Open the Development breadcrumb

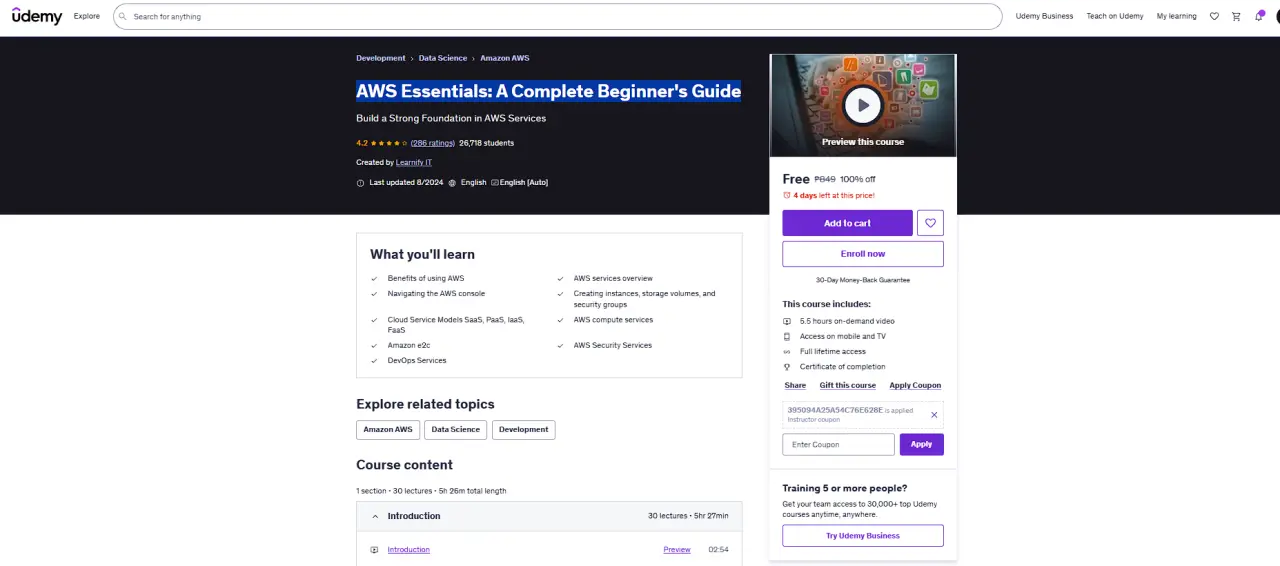click(381, 58)
